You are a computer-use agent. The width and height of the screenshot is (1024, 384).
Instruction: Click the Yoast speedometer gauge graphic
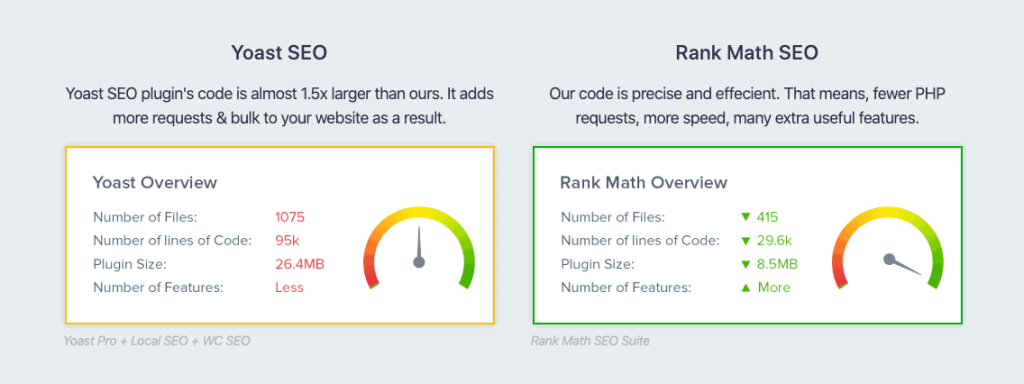pos(419,248)
